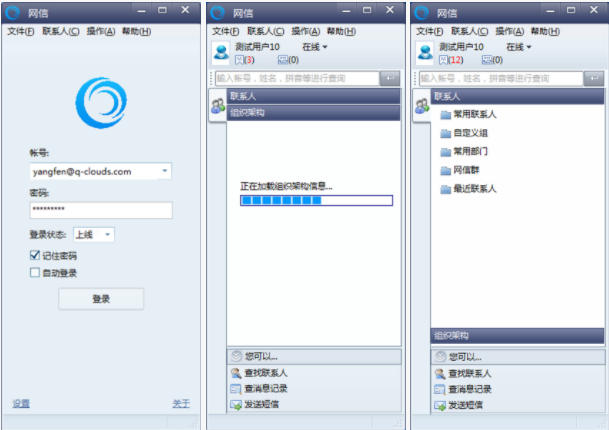This screenshot has width=609, height=430.
Task: Click send SMS envelope icon in middle window
Action: [236, 405]
